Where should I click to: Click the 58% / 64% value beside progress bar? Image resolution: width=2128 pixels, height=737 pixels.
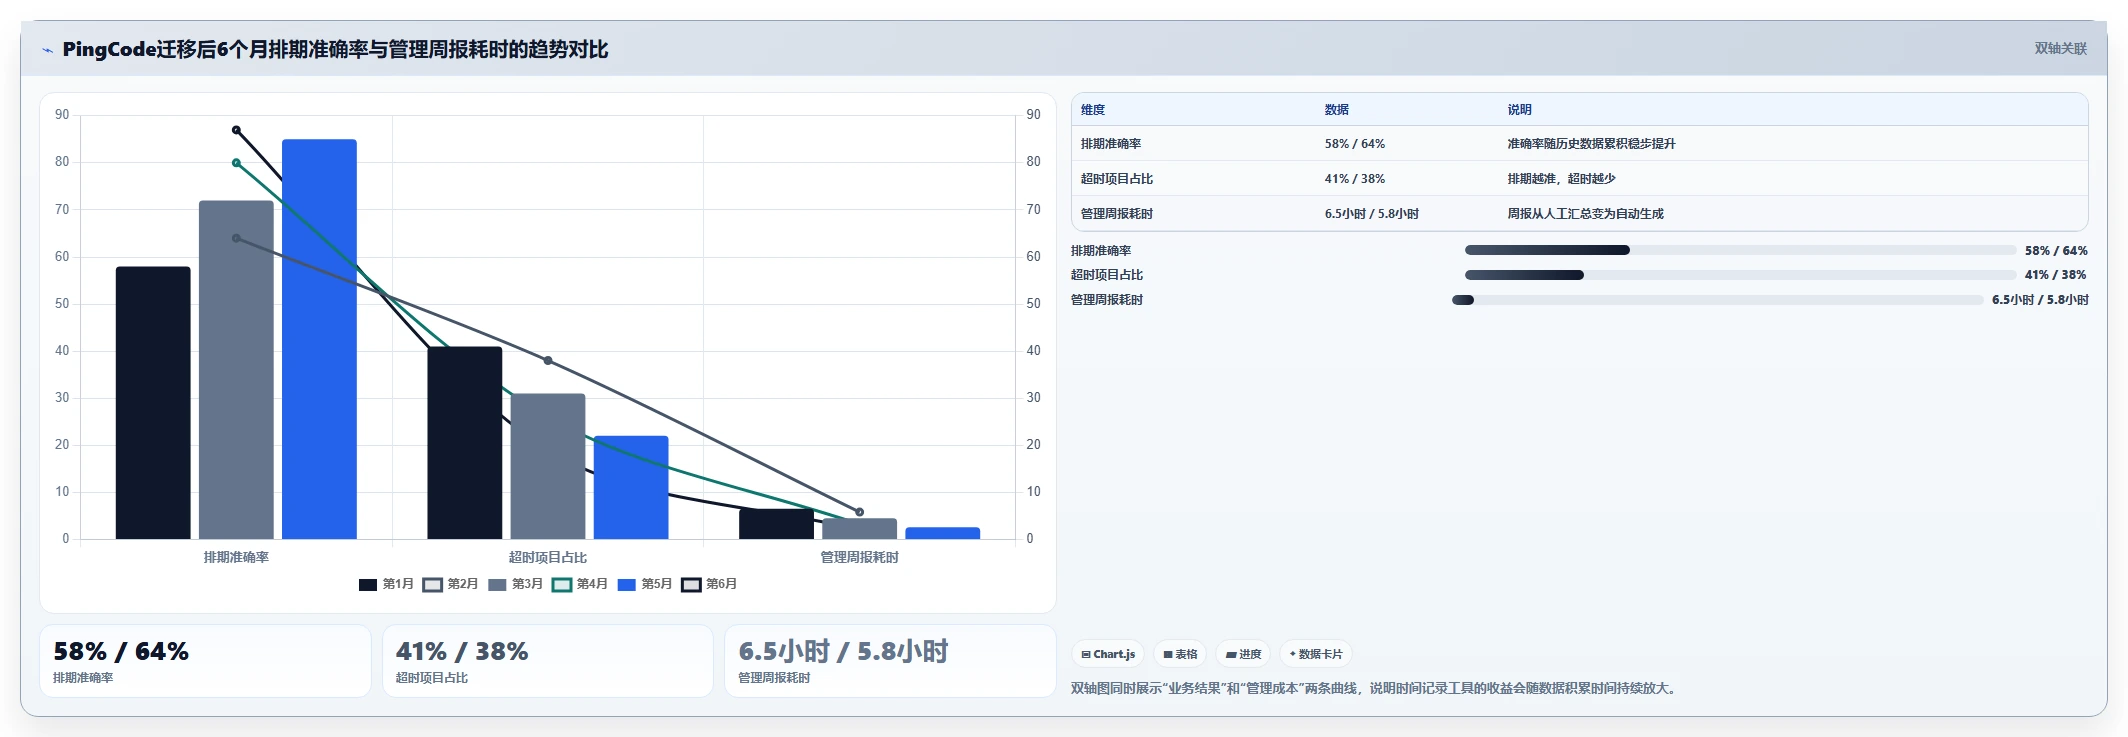click(2056, 251)
